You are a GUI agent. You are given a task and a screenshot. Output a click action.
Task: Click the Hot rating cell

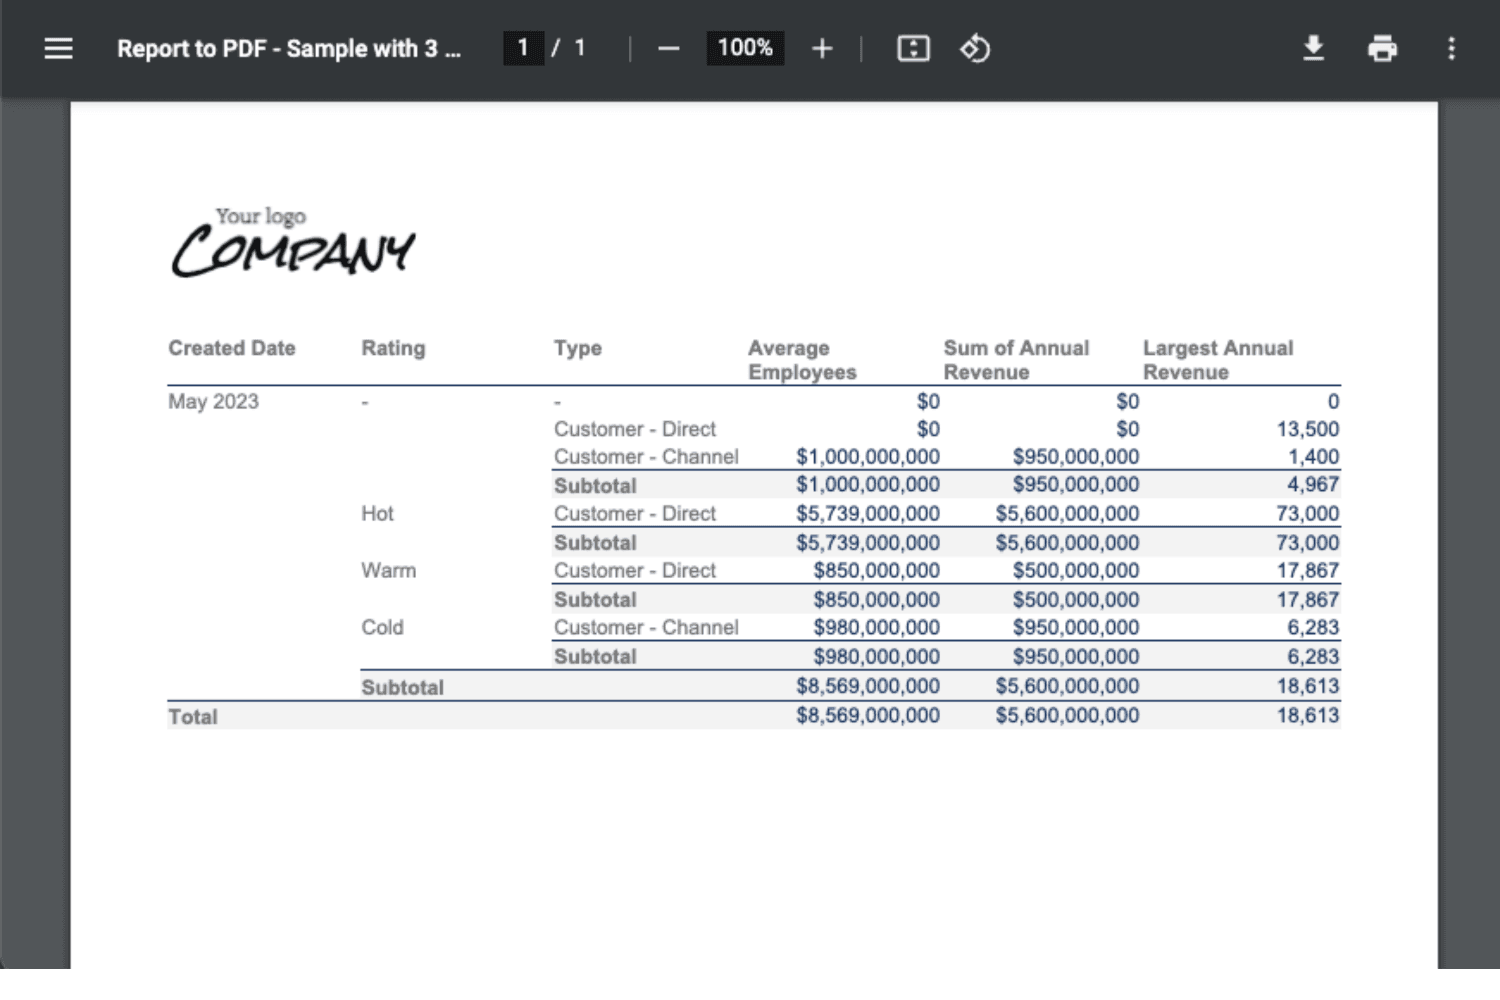[x=377, y=514]
